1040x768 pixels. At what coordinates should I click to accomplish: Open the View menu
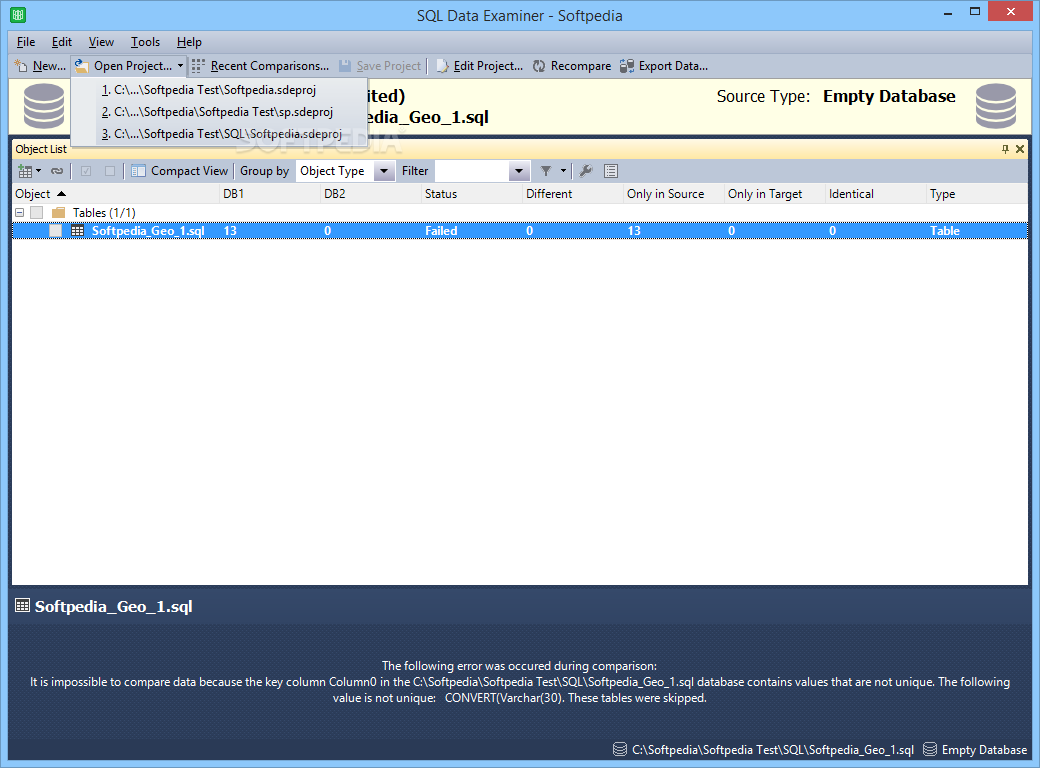click(101, 42)
